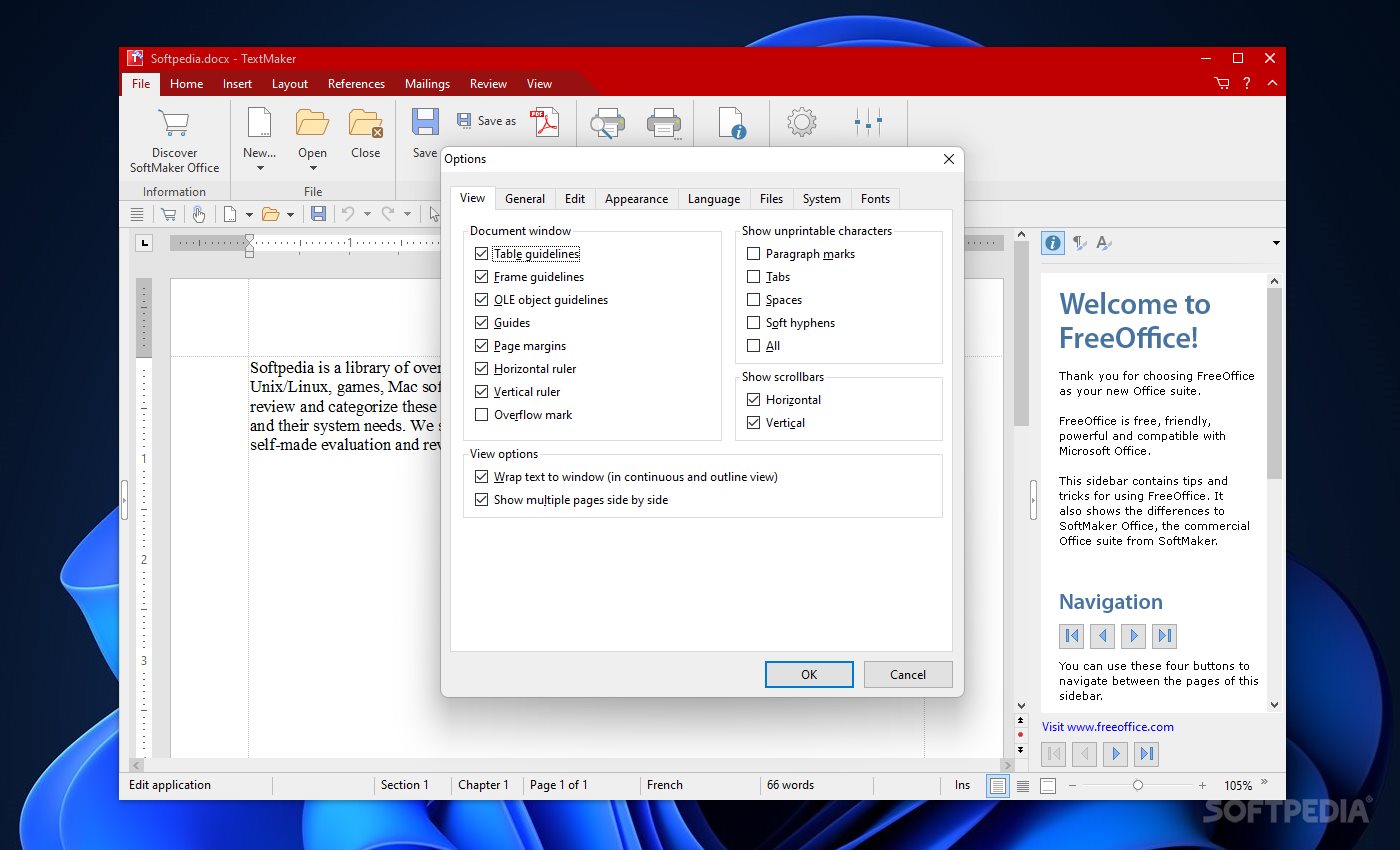1400x850 pixels.
Task: Click OK in the Options dialog
Action: click(x=809, y=674)
